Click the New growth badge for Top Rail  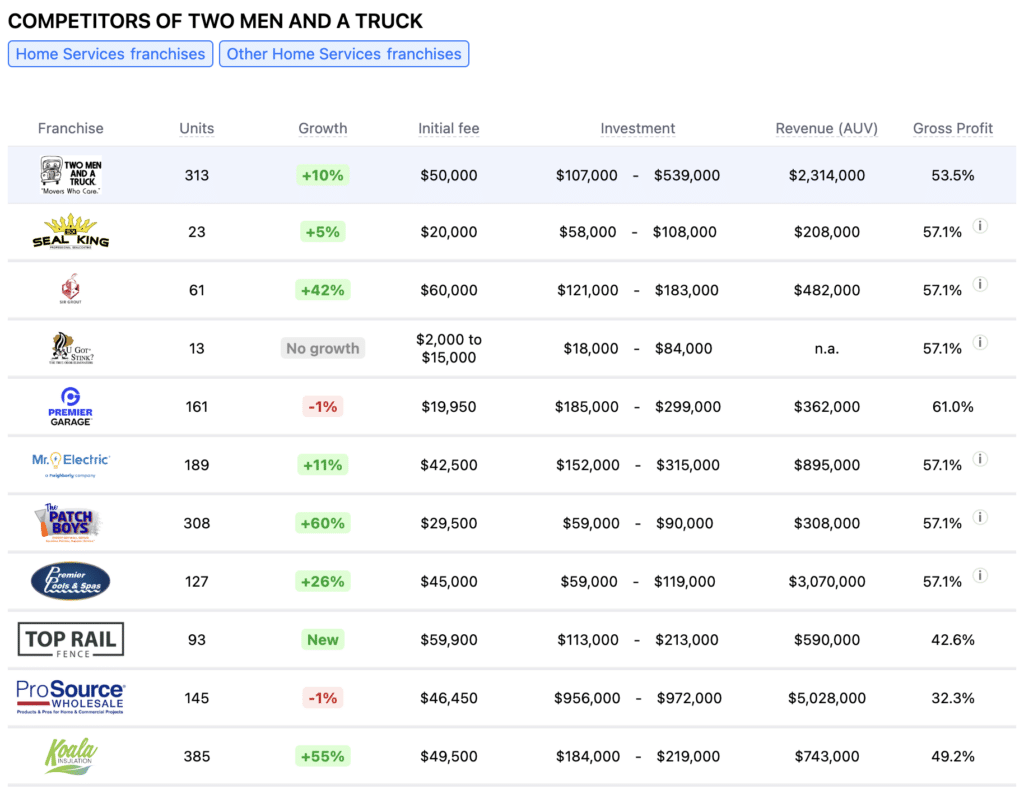coord(323,640)
